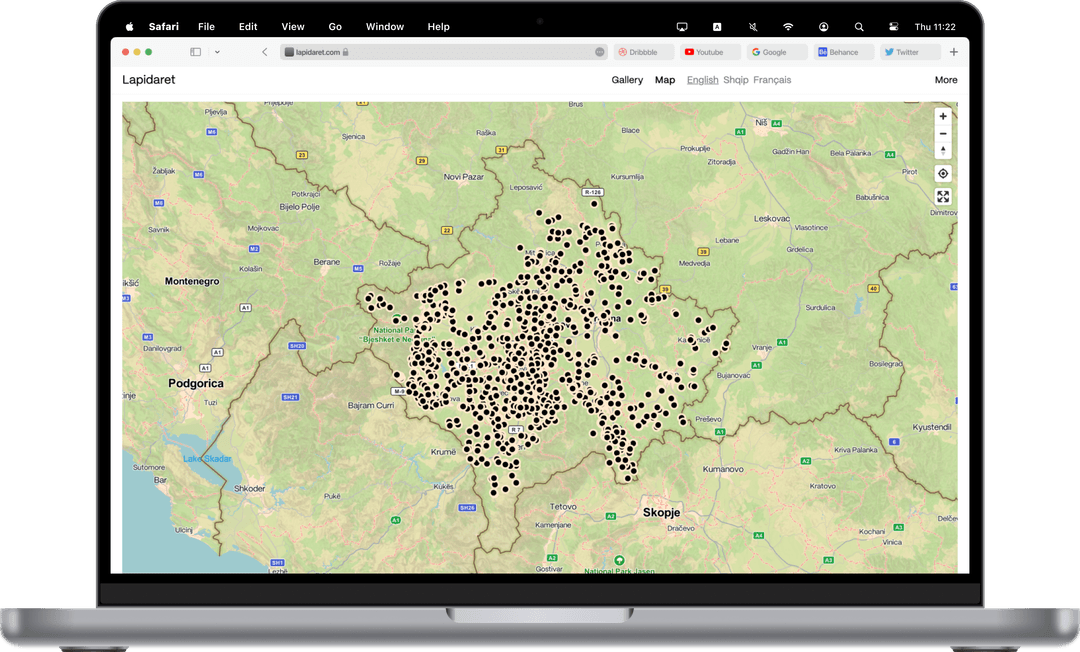
Task: Click the lapidaret.com address bar
Action: click(440, 52)
